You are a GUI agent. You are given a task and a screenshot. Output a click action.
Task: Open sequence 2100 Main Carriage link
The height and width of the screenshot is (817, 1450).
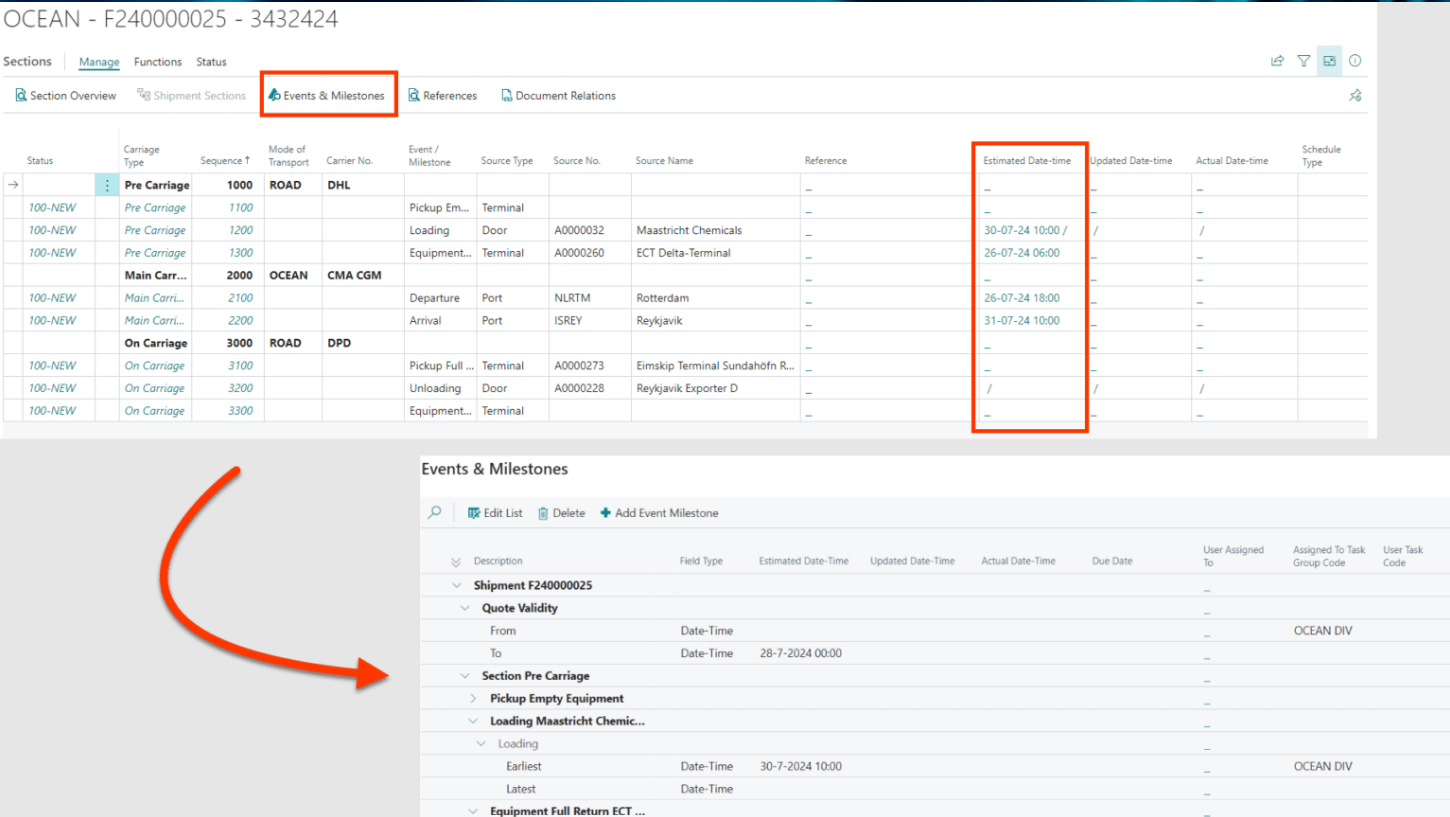coord(239,298)
